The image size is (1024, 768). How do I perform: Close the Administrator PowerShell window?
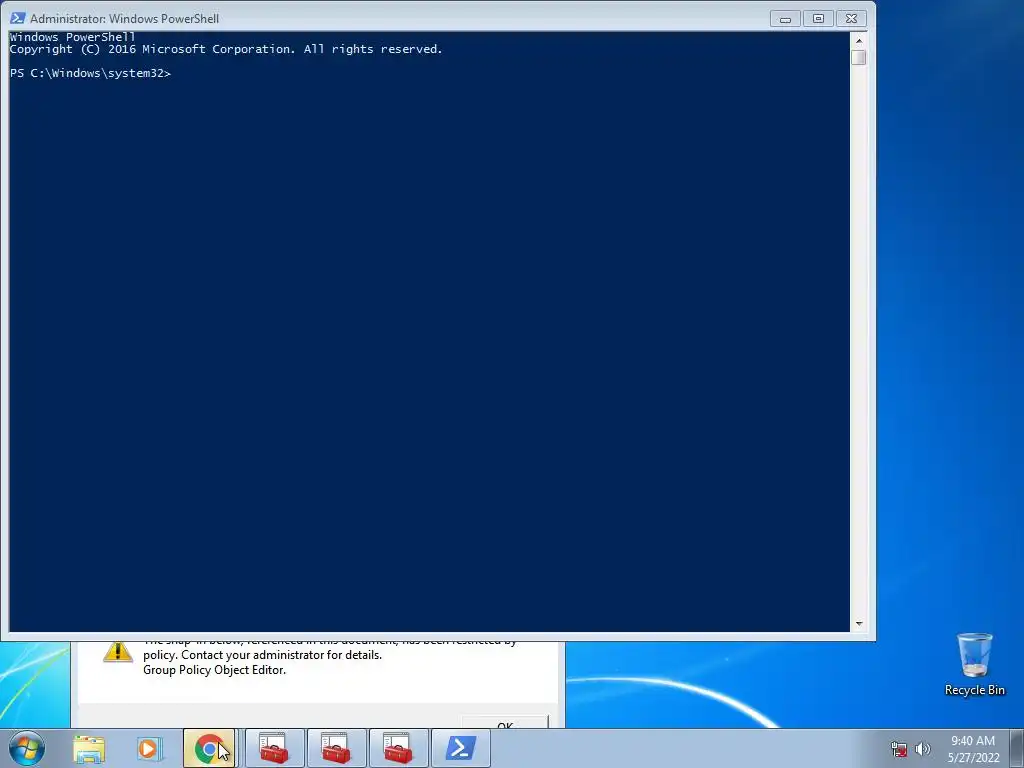[851, 19]
